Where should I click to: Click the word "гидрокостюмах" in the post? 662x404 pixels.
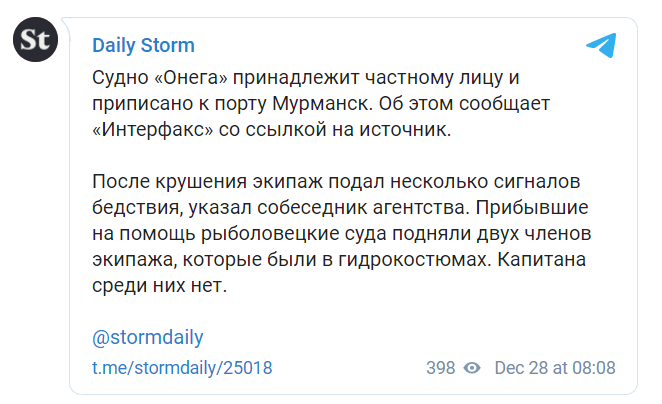click(x=389, y=259)
